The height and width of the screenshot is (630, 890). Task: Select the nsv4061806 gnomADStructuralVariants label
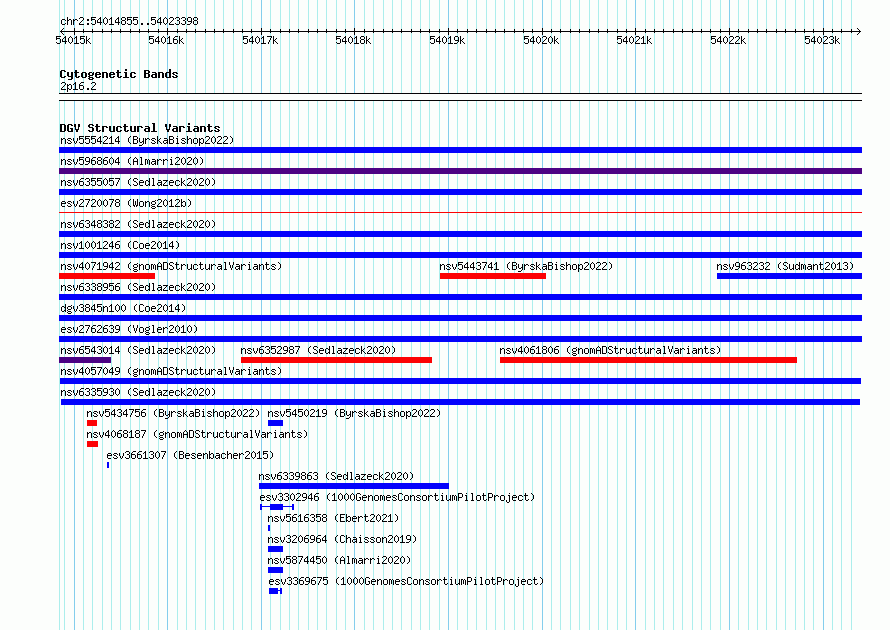610,350
